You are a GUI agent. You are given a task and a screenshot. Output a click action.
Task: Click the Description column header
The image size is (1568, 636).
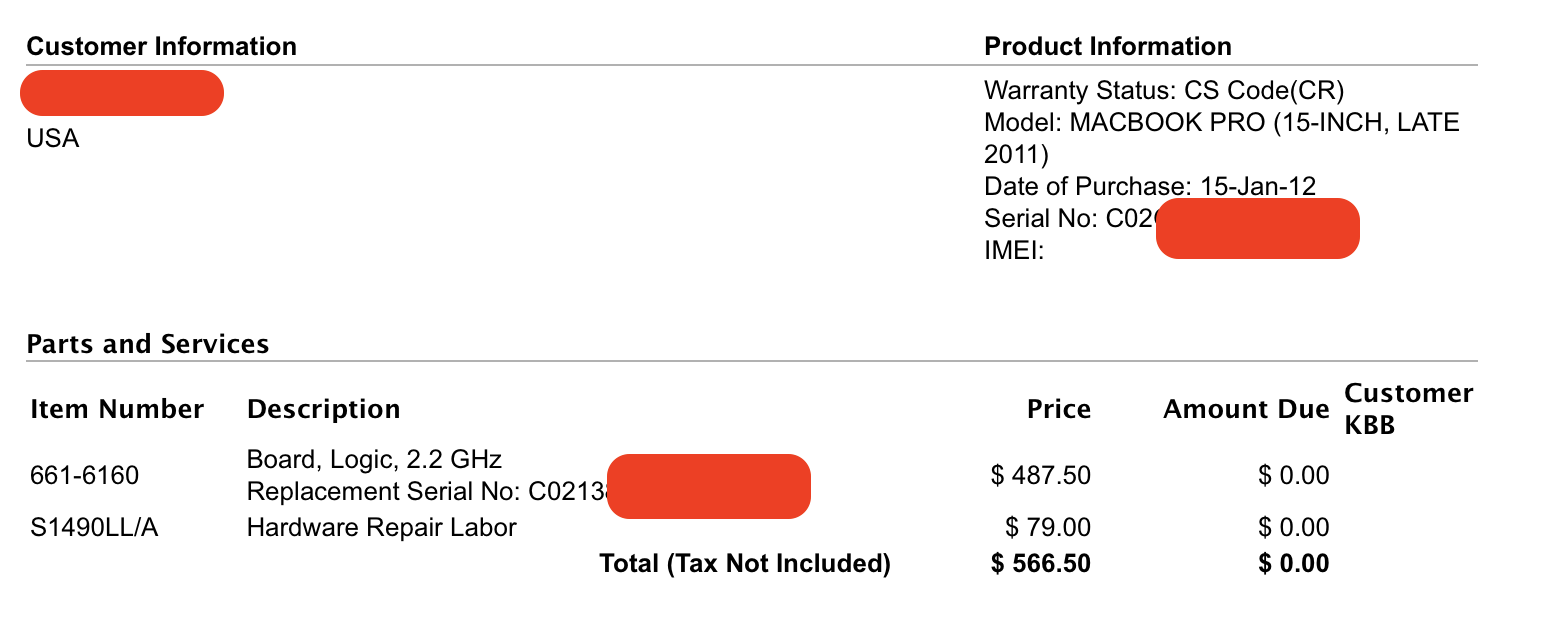323,409
